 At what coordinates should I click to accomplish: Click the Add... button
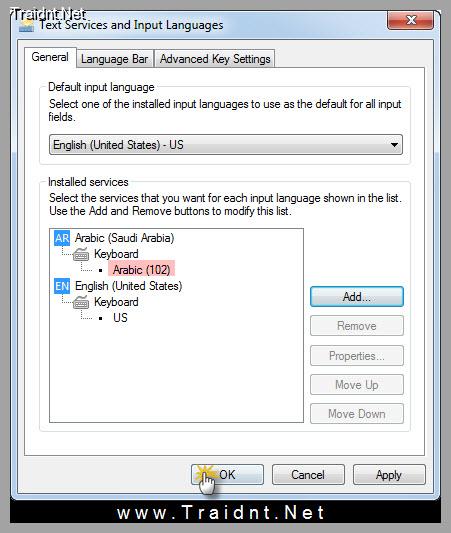coord(357,297)
